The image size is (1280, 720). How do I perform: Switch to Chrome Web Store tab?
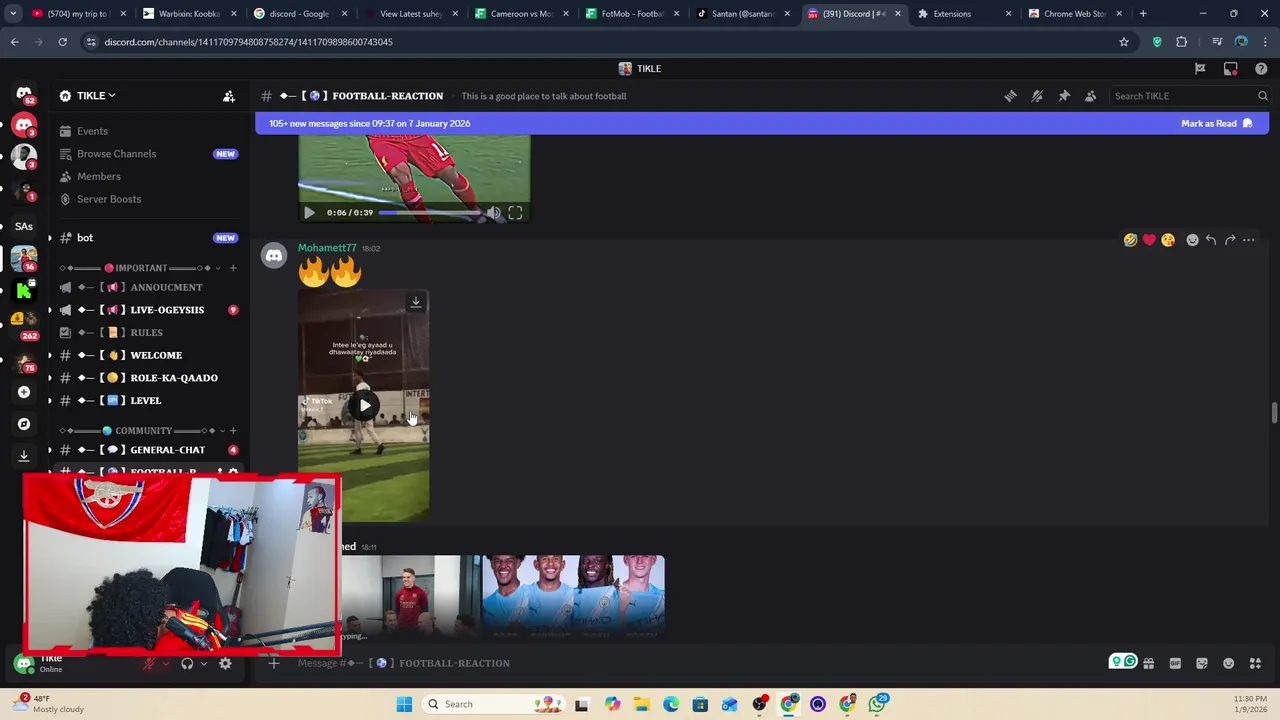point(1074,14)
